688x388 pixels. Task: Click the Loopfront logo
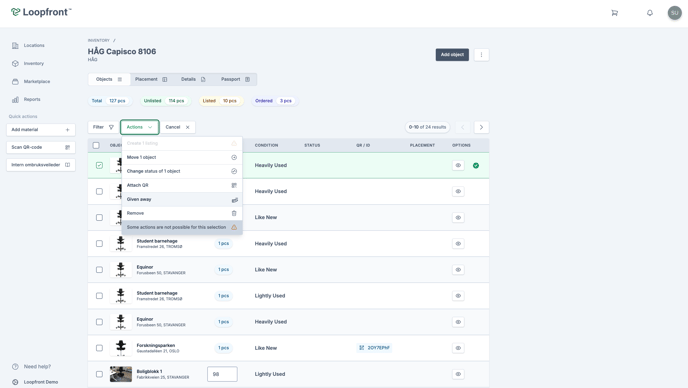coord(41,12)
